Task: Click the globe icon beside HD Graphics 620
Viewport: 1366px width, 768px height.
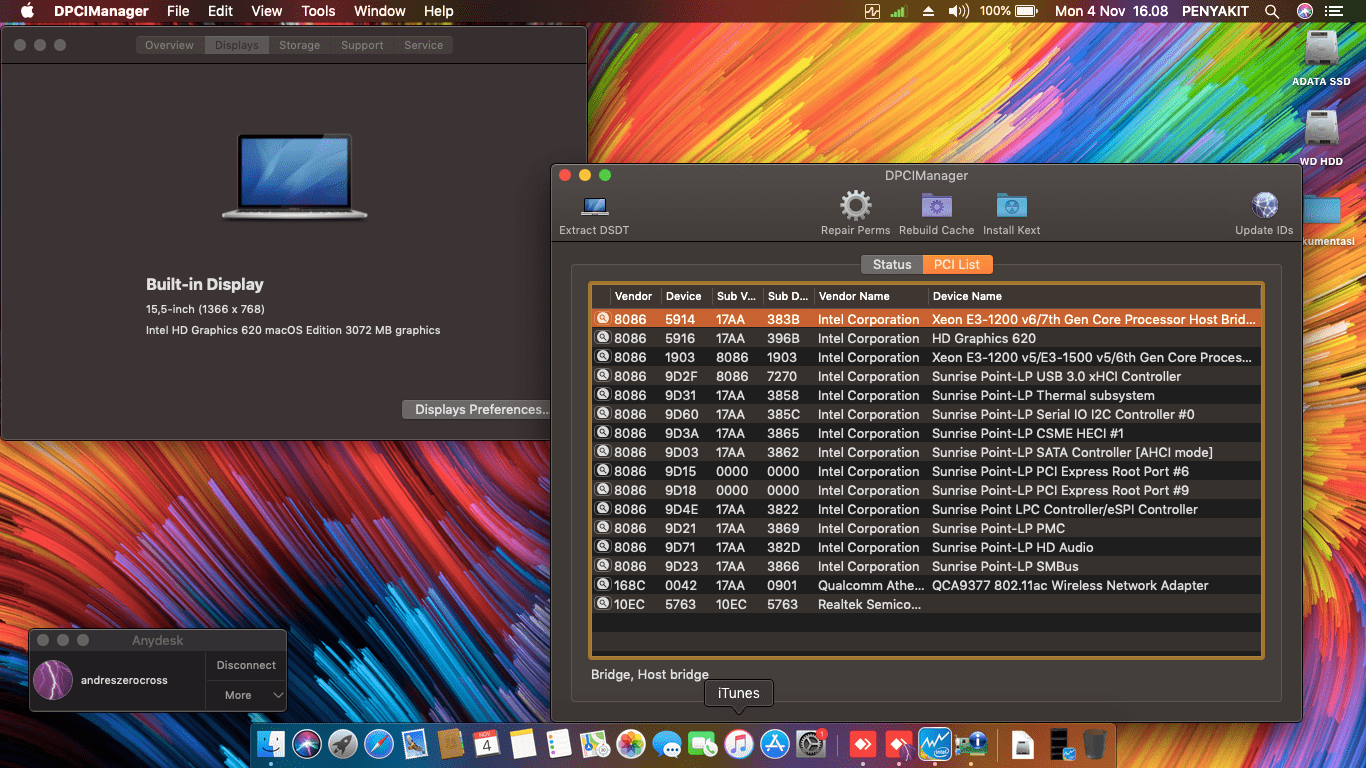Action: pos(601,338)
